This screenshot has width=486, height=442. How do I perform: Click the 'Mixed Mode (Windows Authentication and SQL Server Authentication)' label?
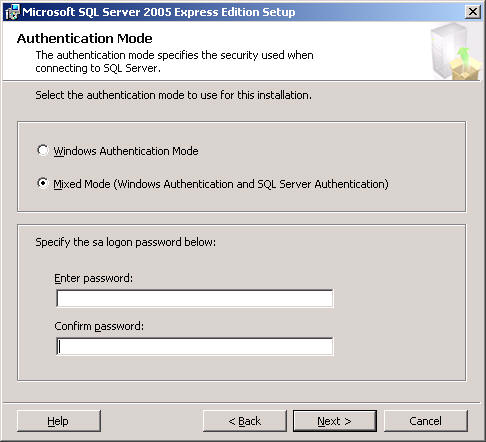[x=221, y=184]
